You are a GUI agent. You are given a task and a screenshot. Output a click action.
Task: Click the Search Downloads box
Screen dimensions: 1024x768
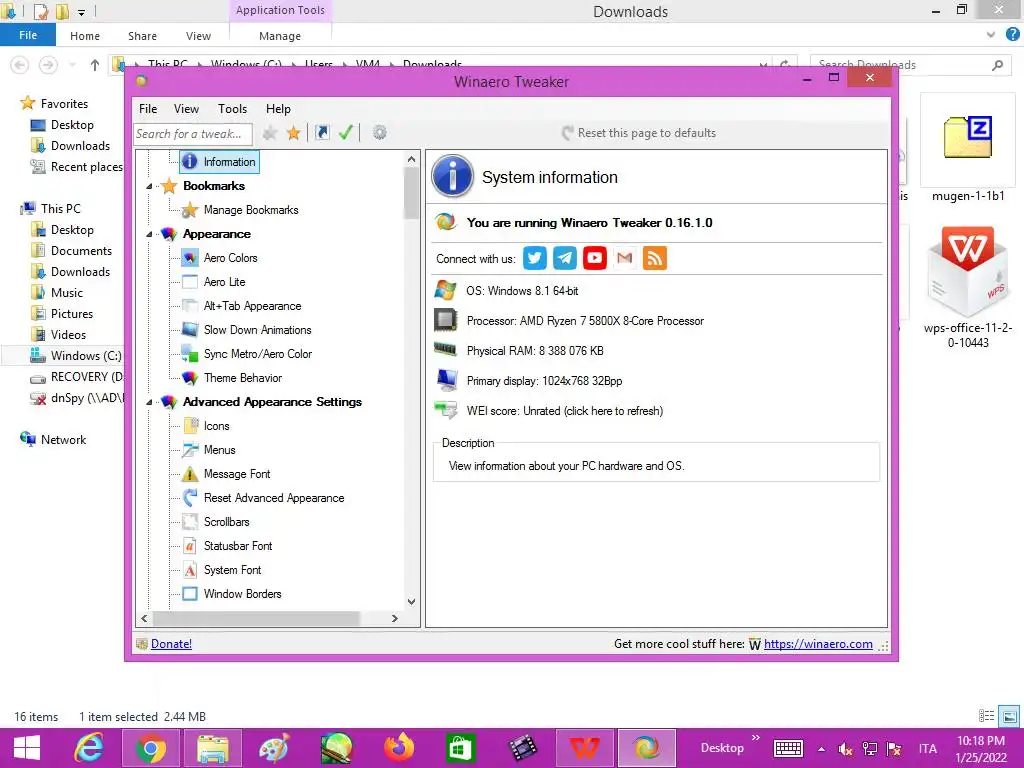tap(908, 65)
